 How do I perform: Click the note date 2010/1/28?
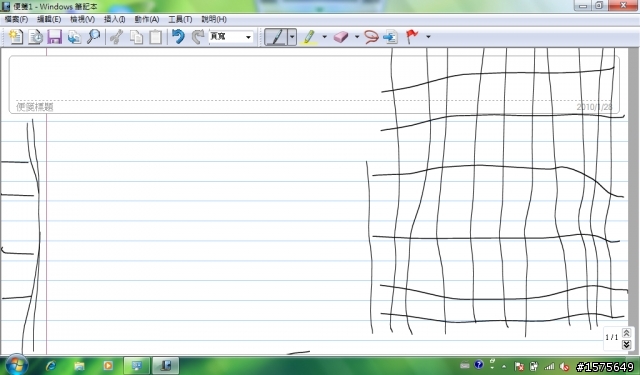594,107
